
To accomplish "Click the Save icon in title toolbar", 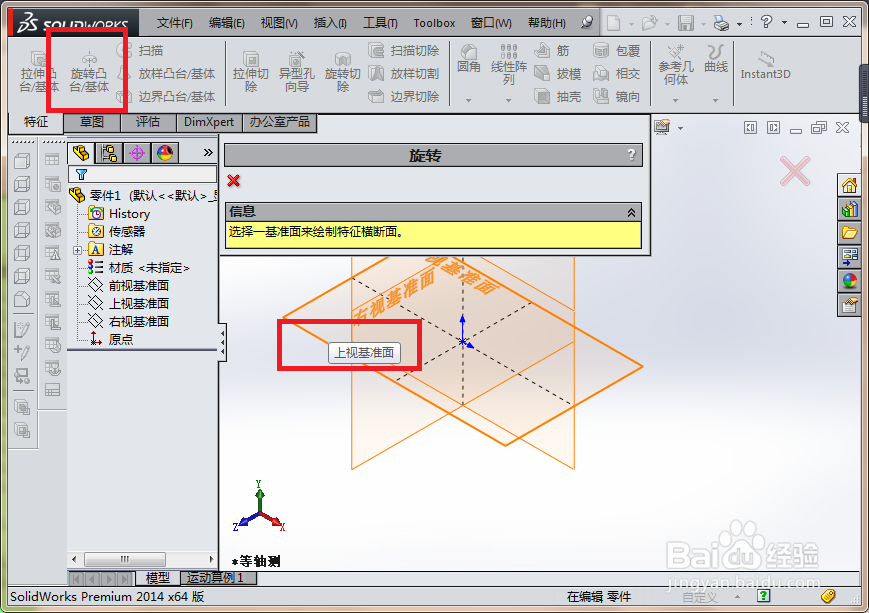I will [686, 23].
